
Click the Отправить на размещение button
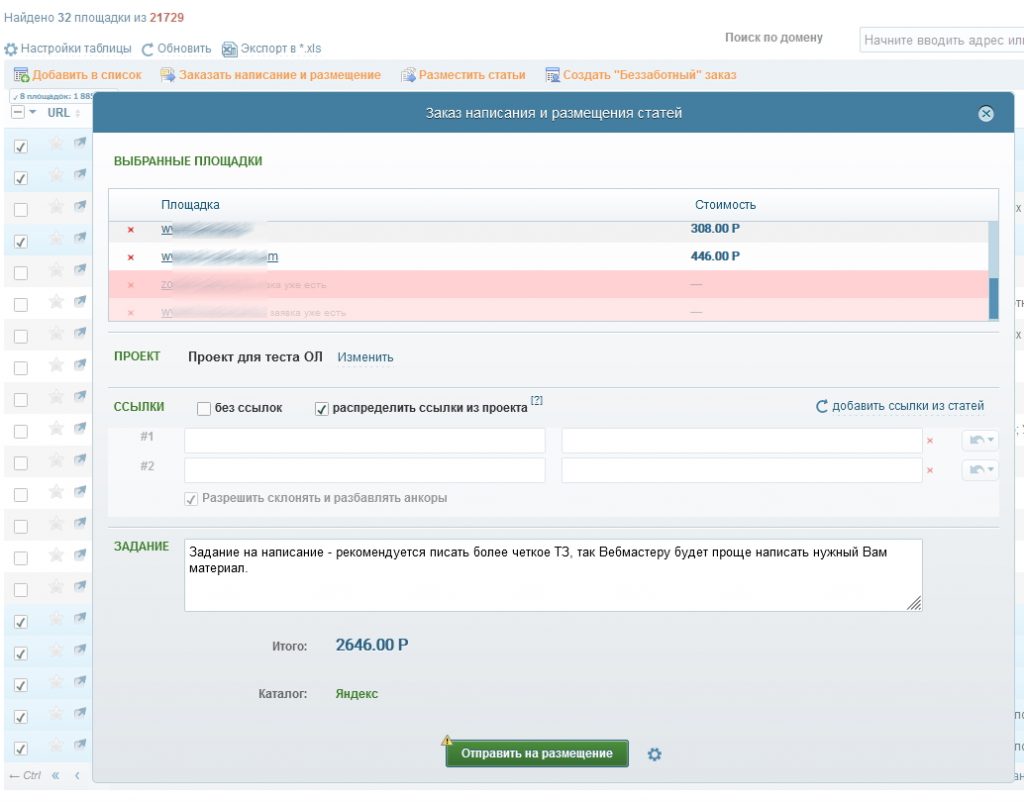[x=537, y=754]
